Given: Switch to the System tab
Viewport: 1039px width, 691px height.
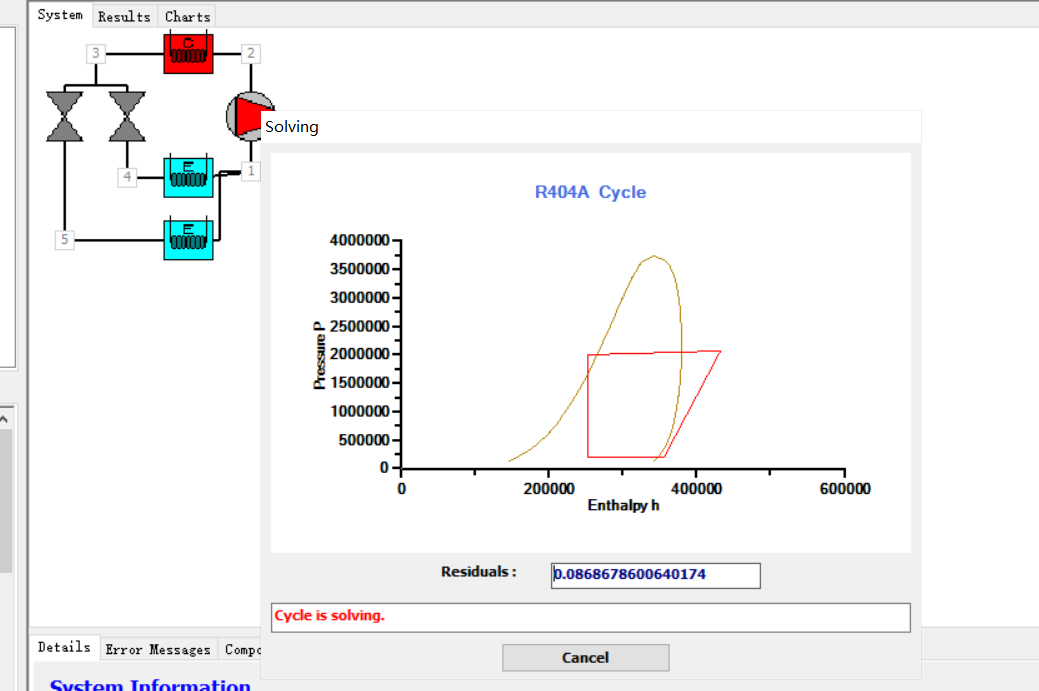Looking at the screenshot, I should pyautogui.click(x=61, y=15).
